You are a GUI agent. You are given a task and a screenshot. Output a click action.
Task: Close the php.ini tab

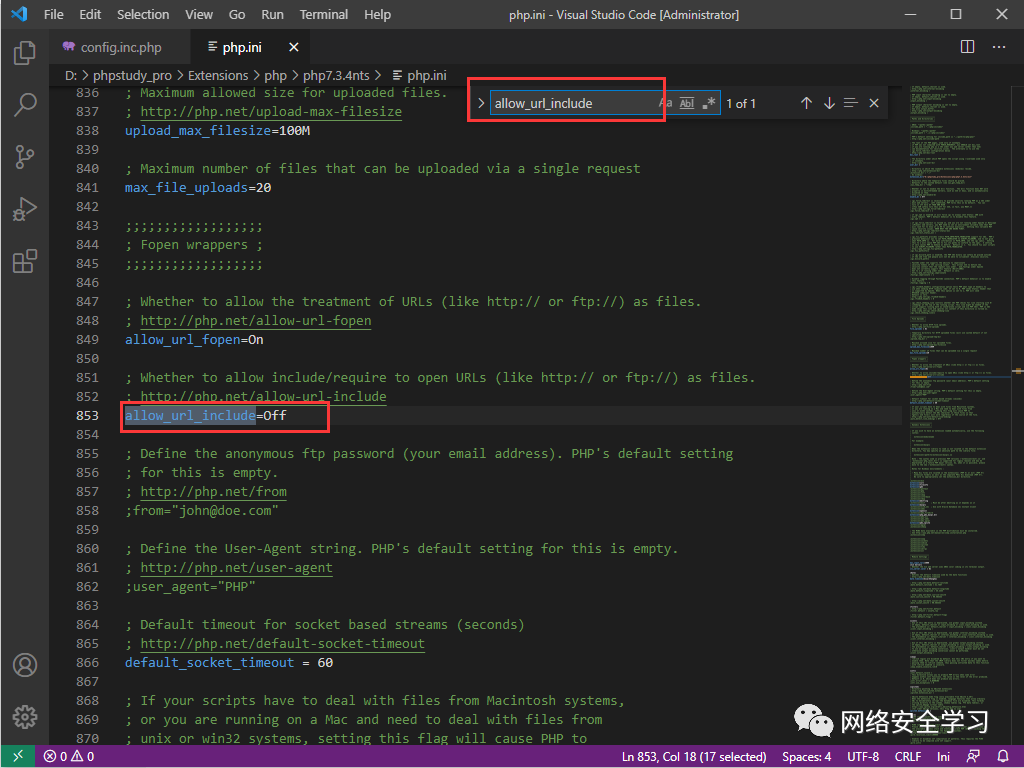point(294,47)
